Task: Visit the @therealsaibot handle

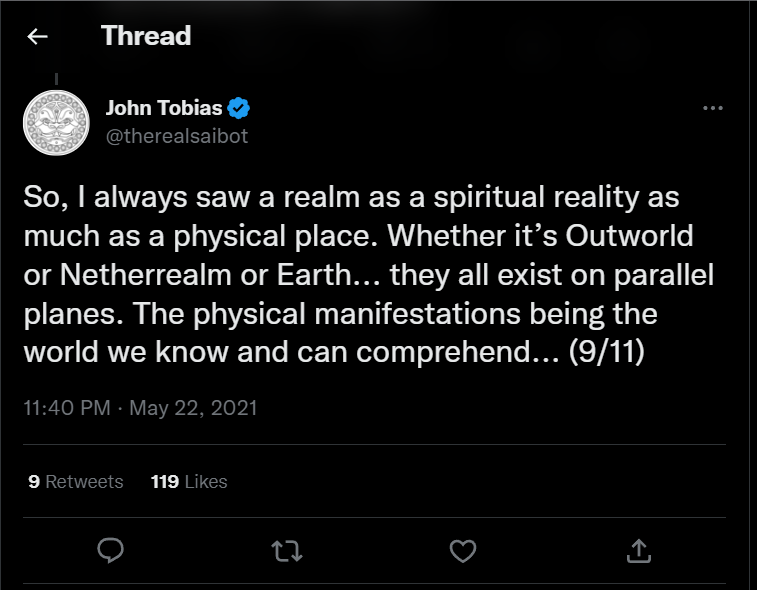Action: coord(176,136)
